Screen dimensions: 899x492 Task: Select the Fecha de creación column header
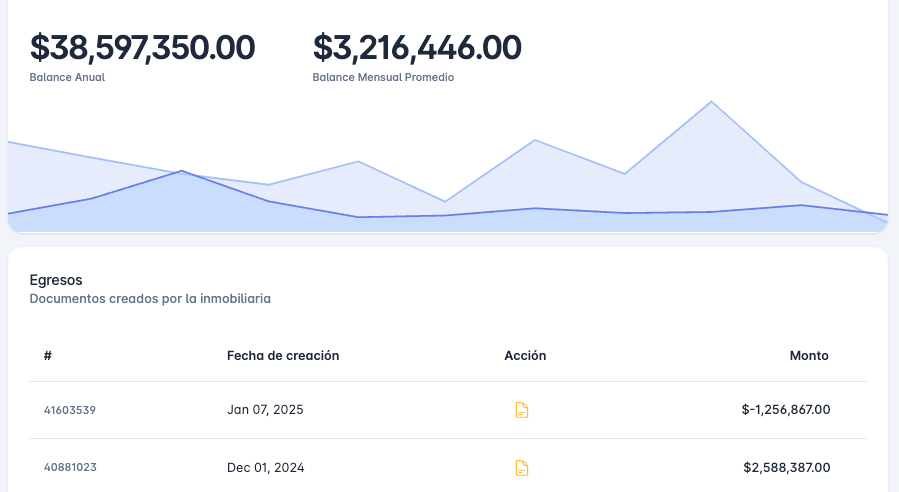point(283,355)
